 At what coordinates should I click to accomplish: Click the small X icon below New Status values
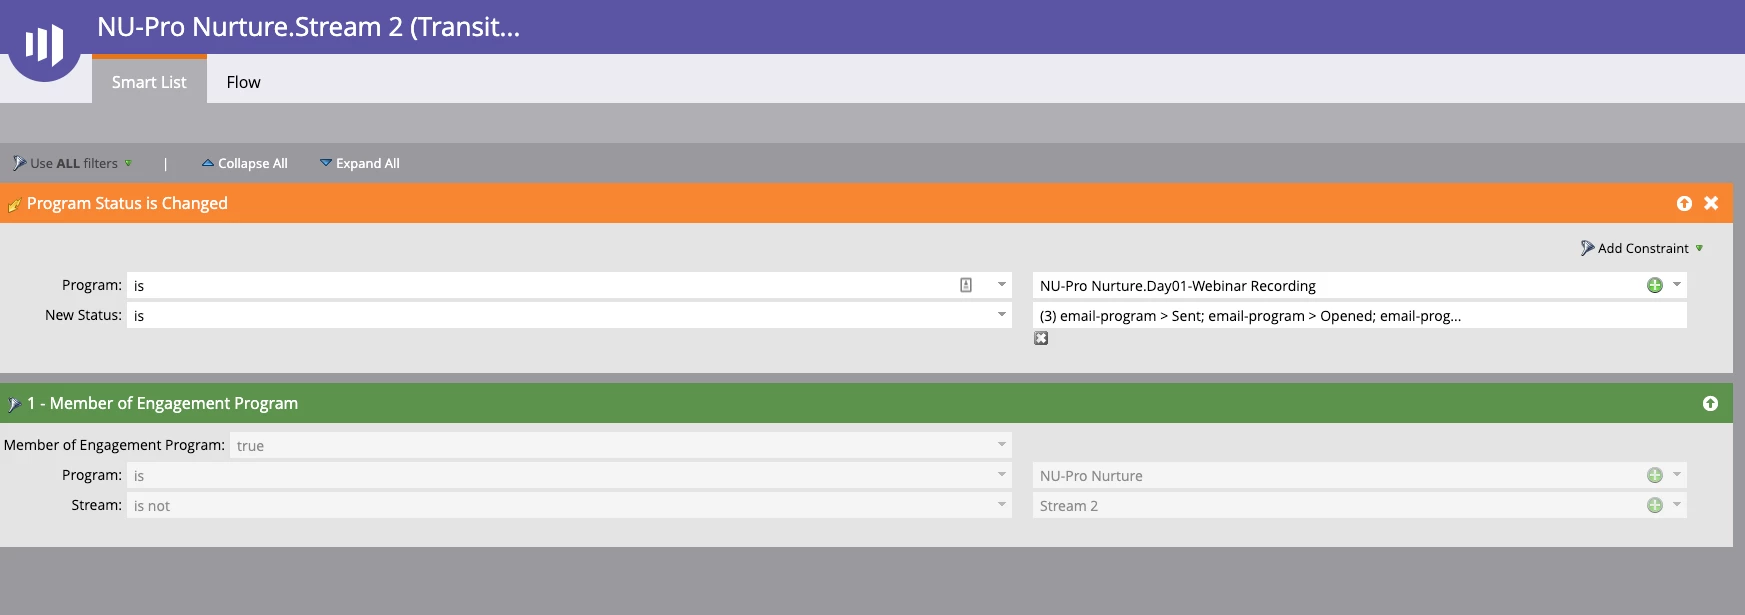tap(1041, 338)
